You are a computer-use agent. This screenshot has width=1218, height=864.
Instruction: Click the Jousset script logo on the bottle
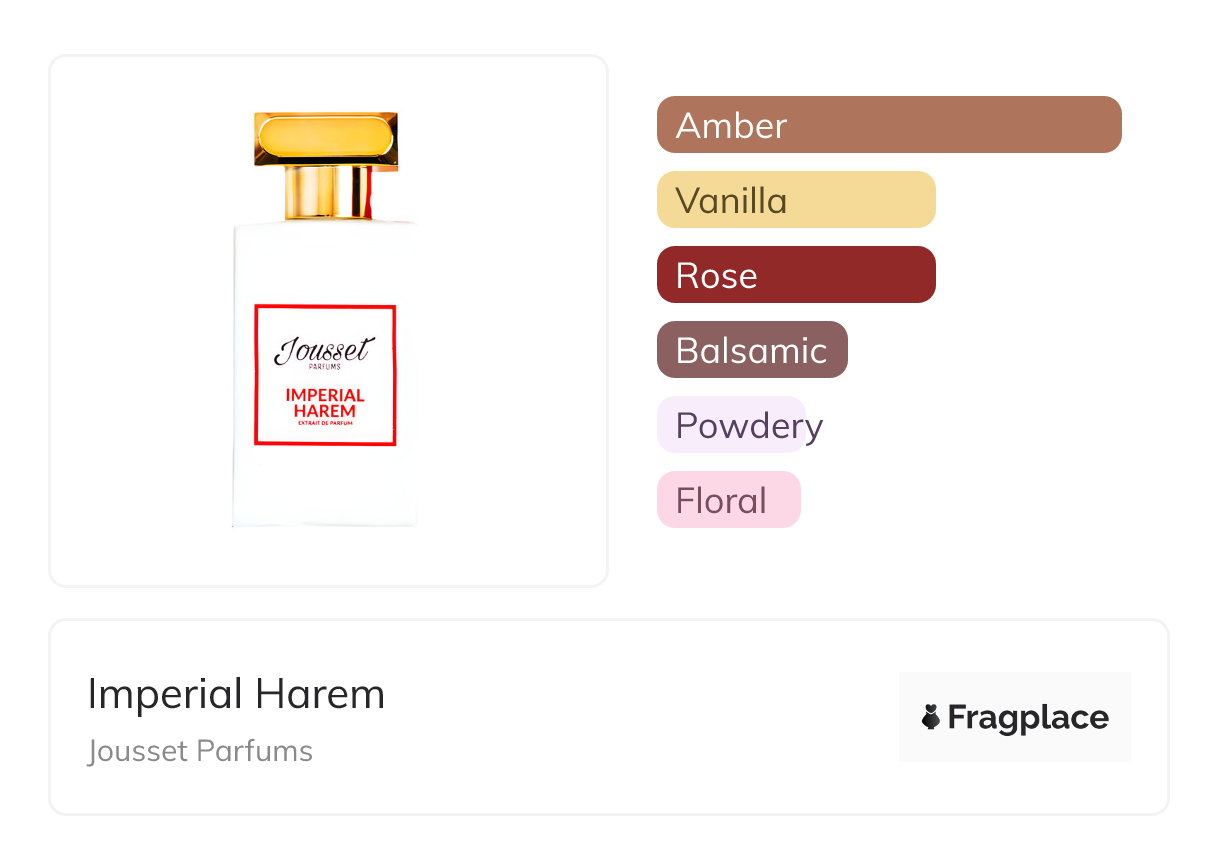324,350
